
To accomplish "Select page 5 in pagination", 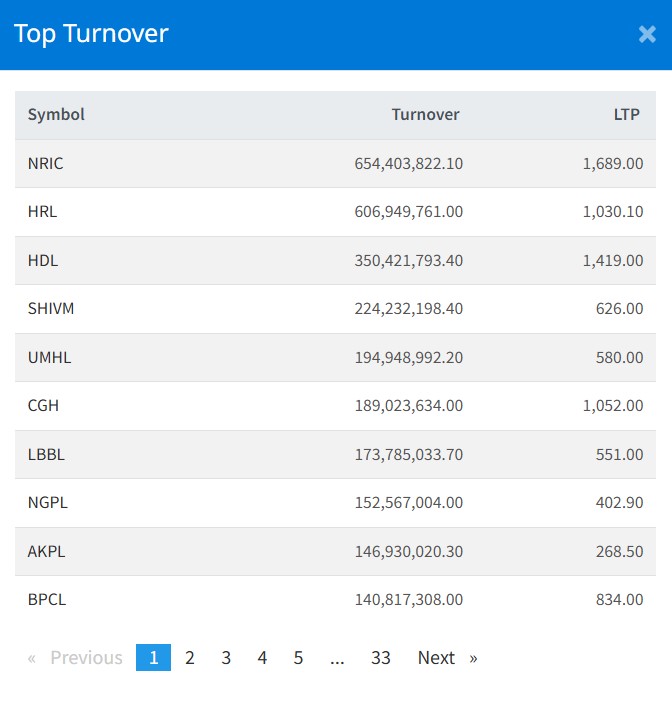I will [x=298, y=658].
